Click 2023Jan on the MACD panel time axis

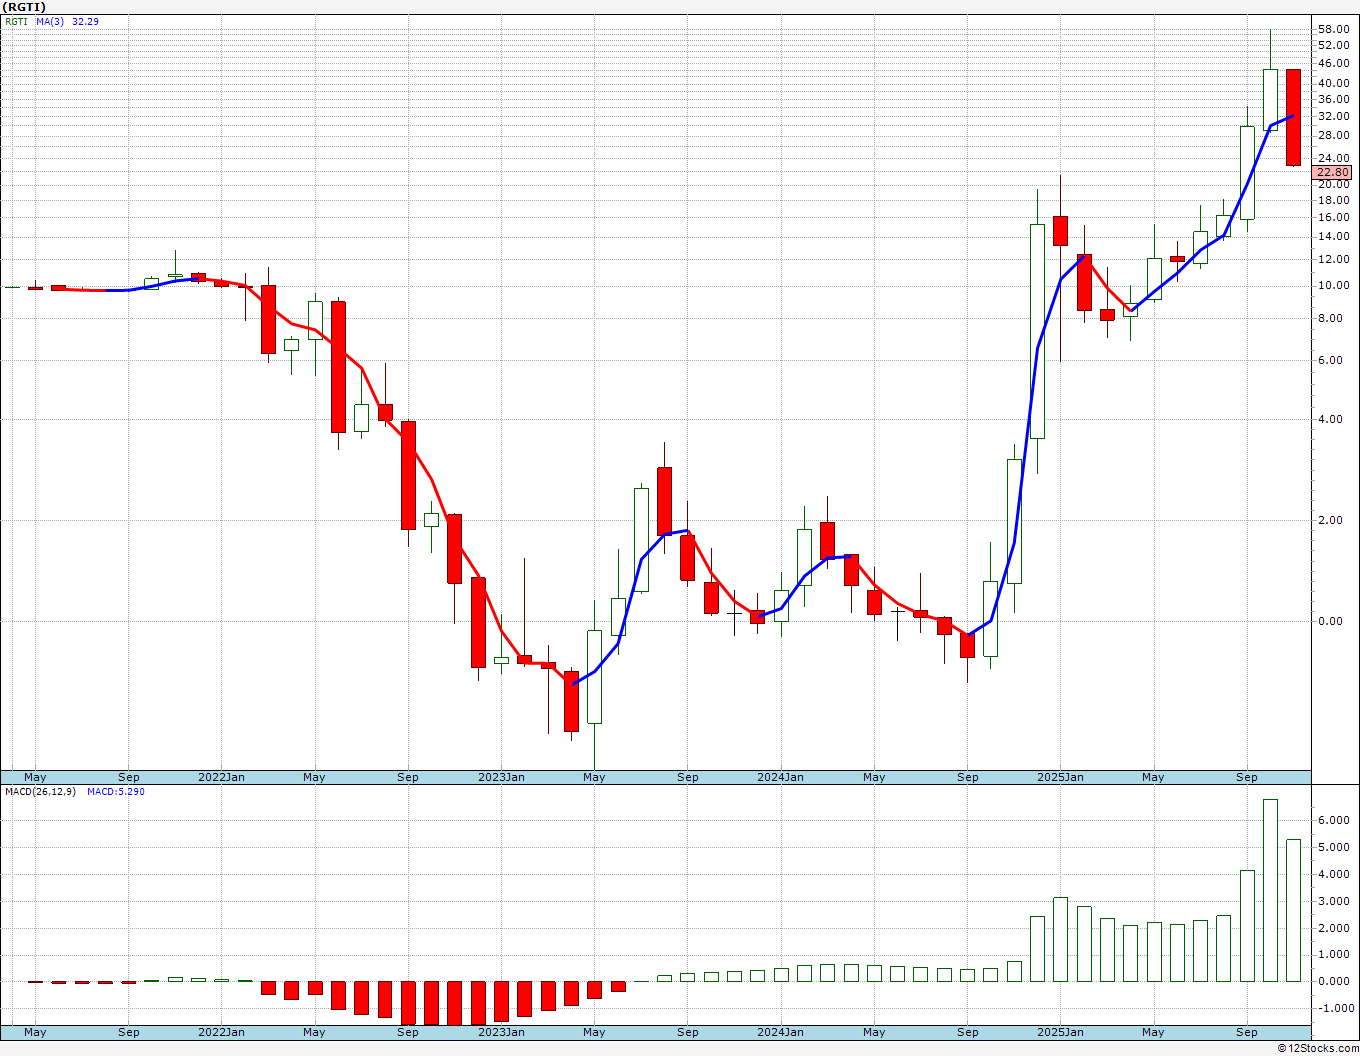(501, 1032)
